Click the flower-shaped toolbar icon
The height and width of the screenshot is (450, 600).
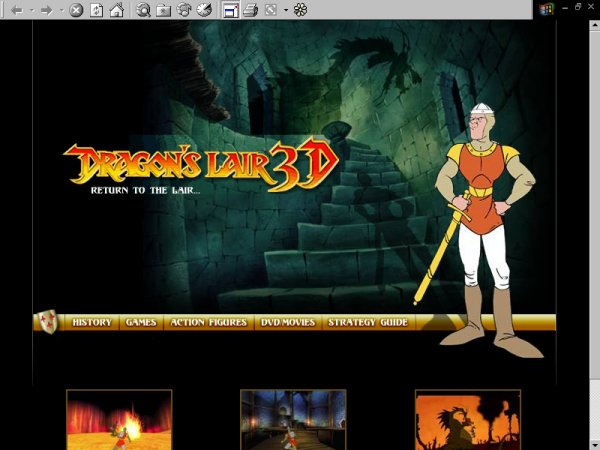pyautogui.click(x=300, y=10)
